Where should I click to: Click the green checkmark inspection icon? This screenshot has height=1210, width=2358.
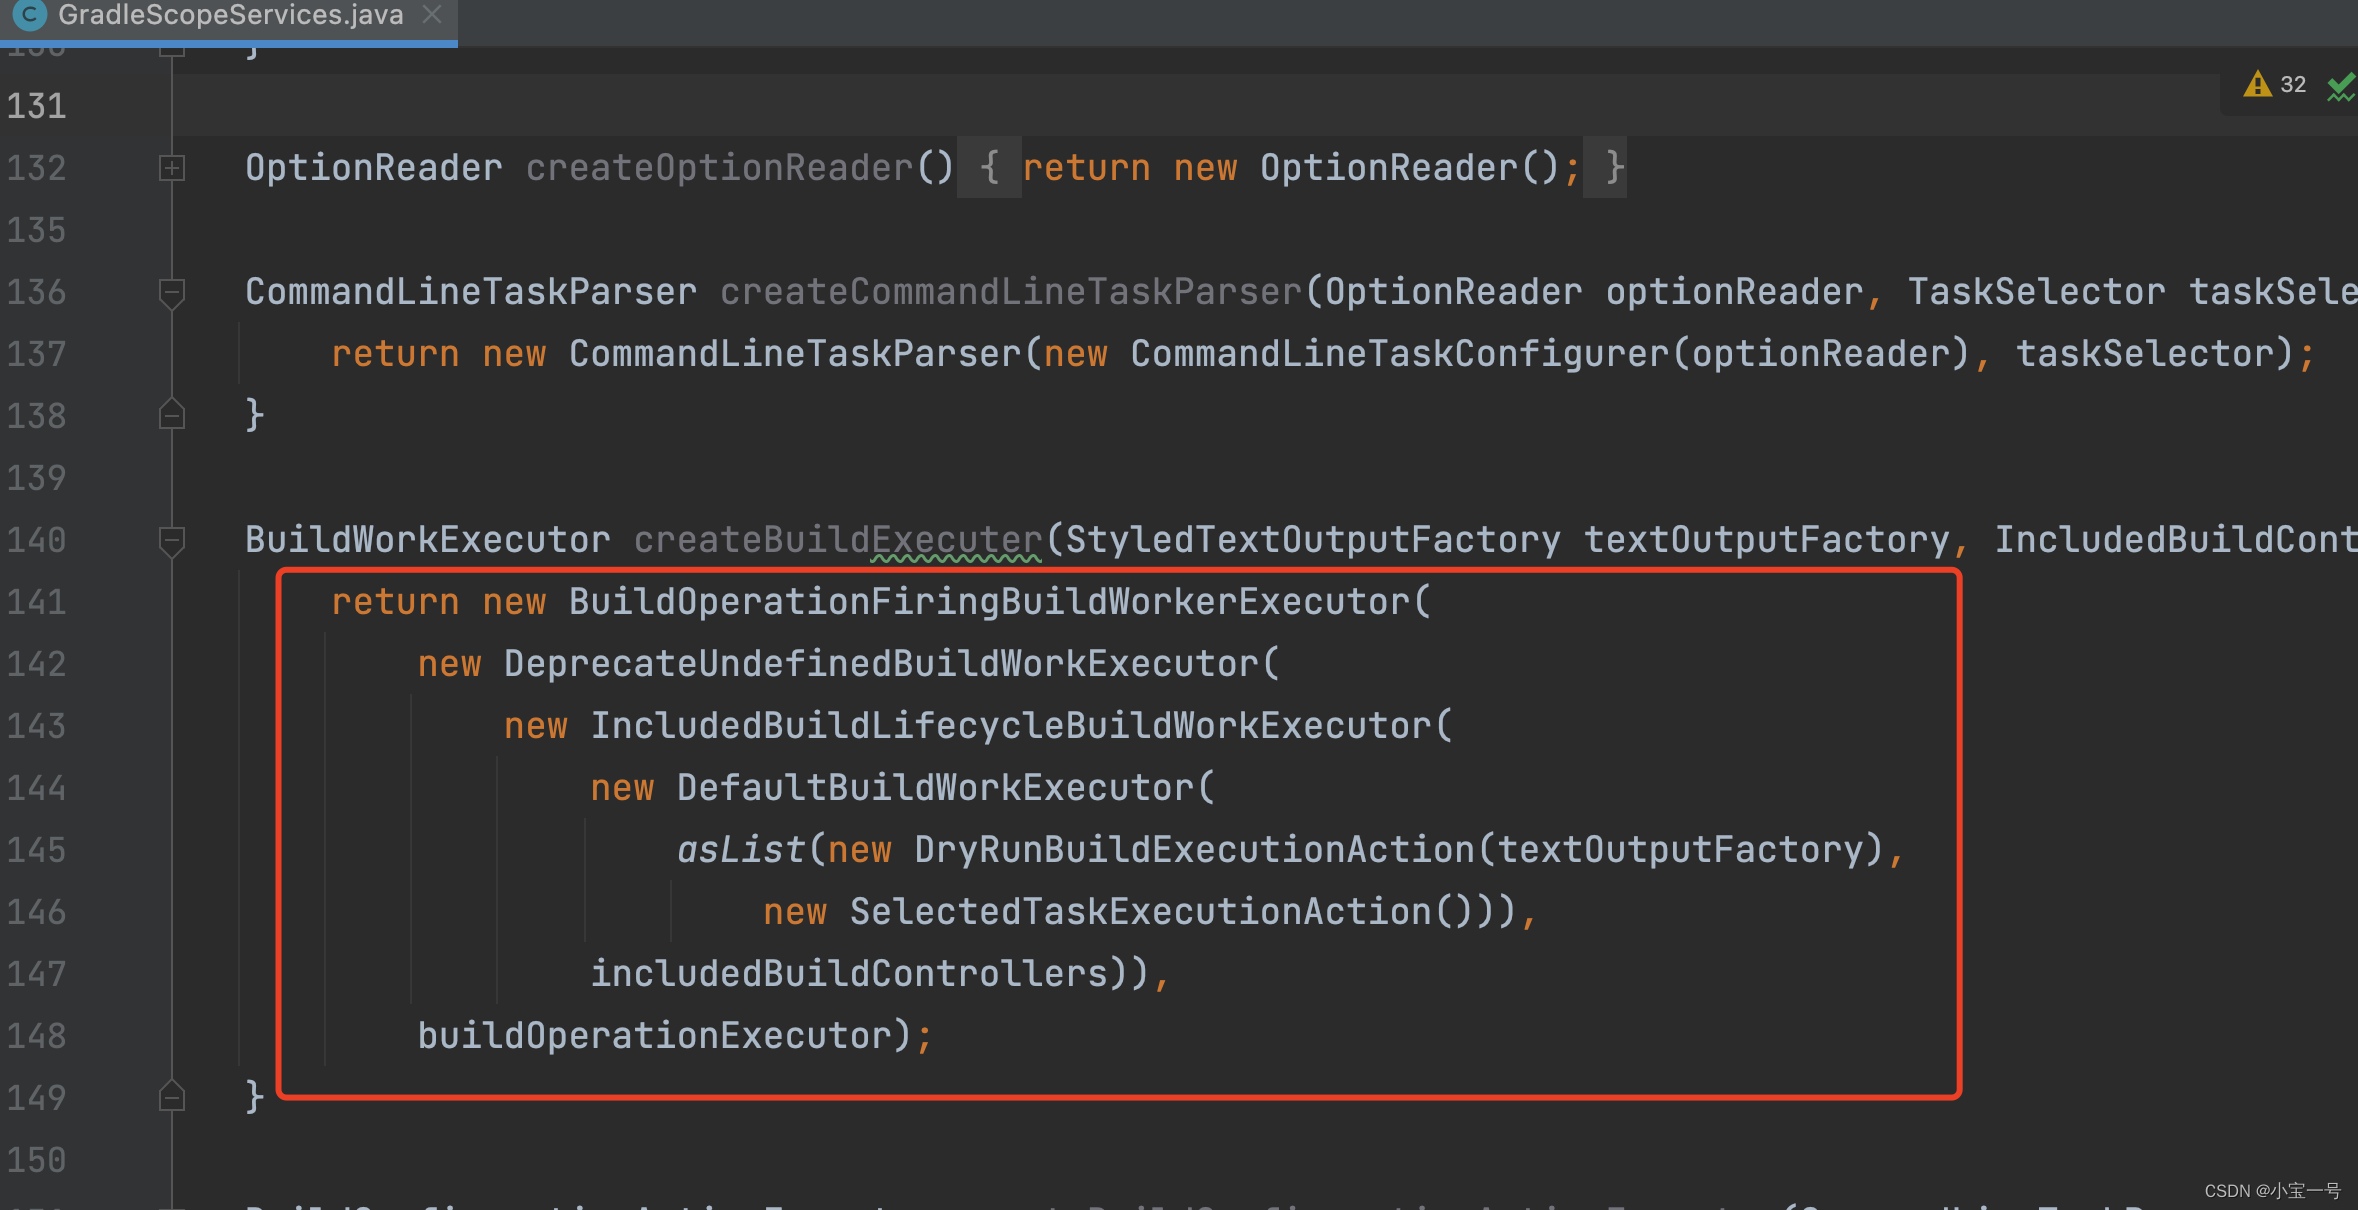[2341, 87]
